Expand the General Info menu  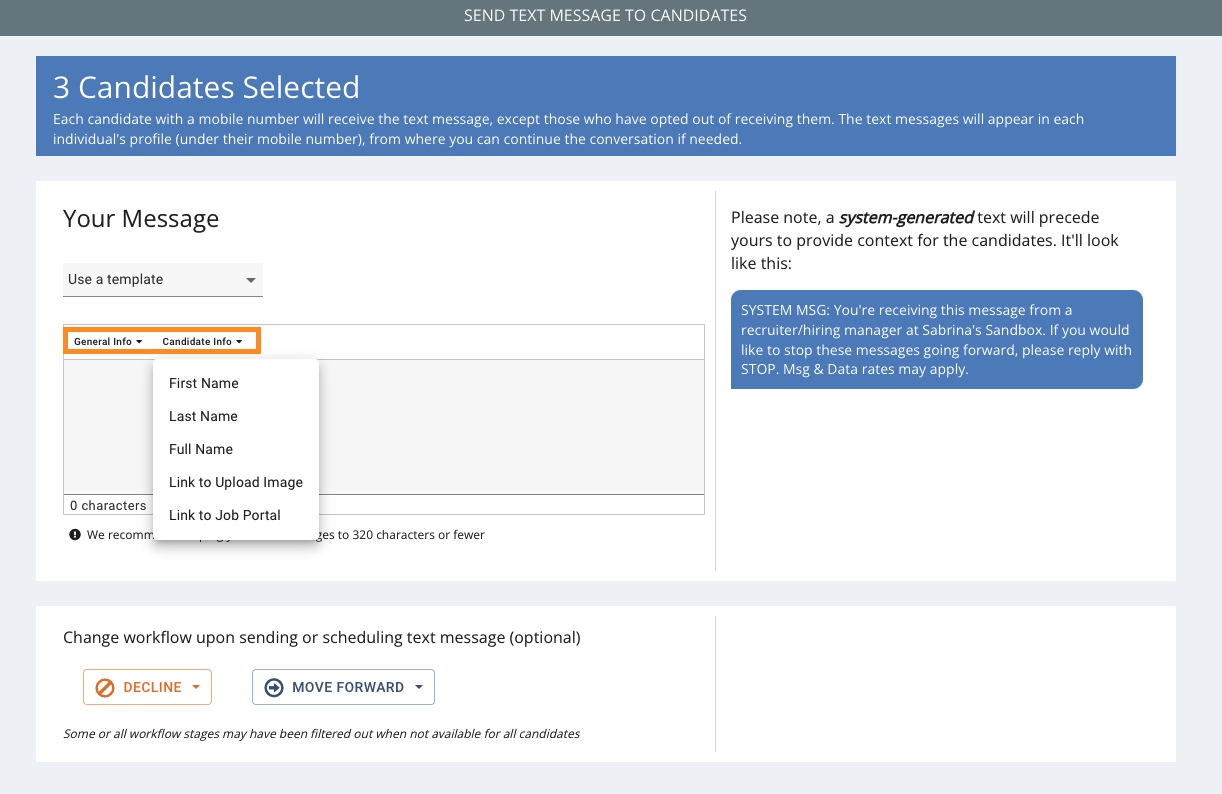(x=108, y=342)
